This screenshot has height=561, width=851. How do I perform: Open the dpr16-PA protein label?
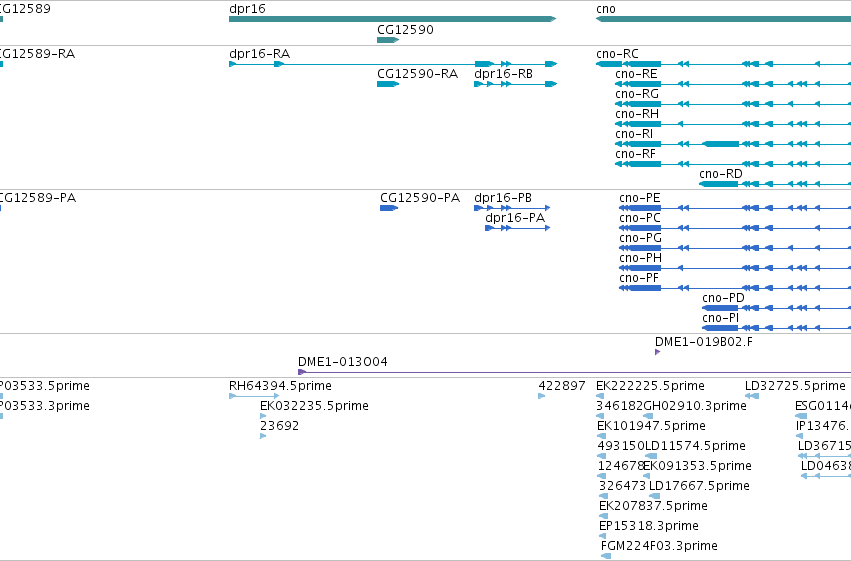tap(515, 218)
